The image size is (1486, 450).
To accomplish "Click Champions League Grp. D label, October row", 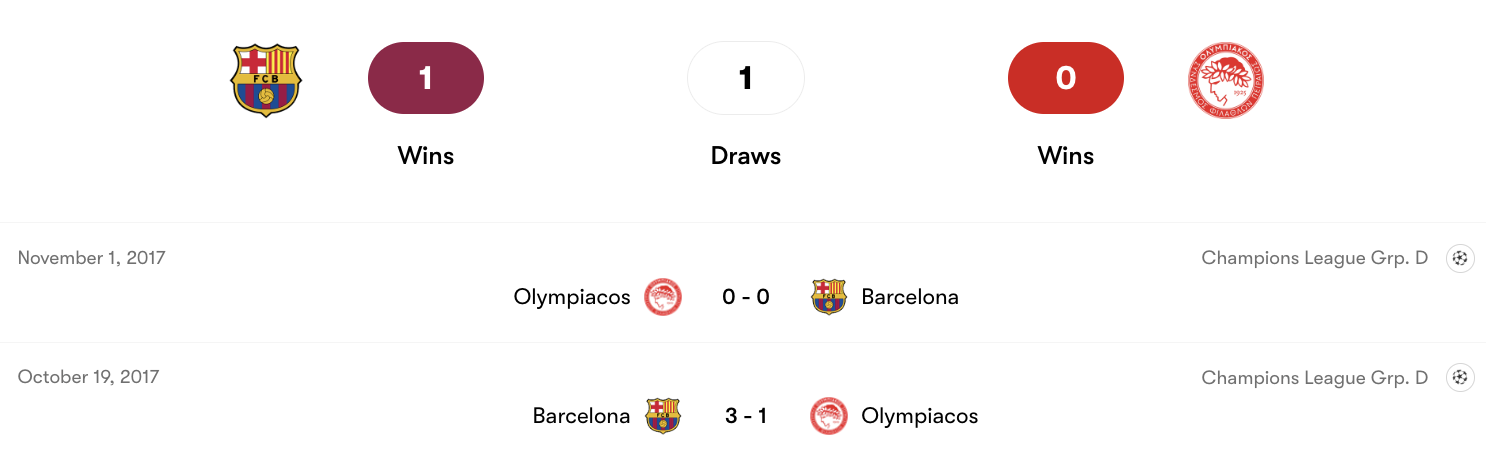I will 1314,378.
